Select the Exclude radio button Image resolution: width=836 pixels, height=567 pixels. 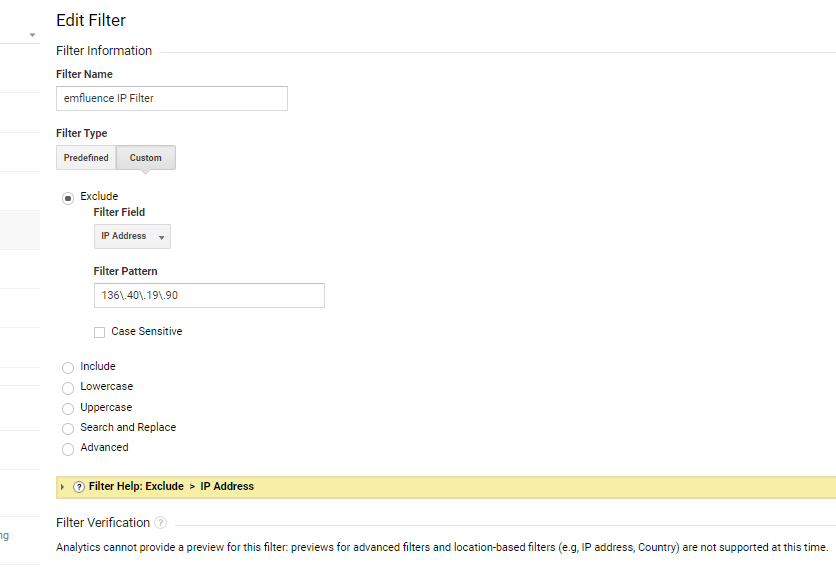pos(68,198)
